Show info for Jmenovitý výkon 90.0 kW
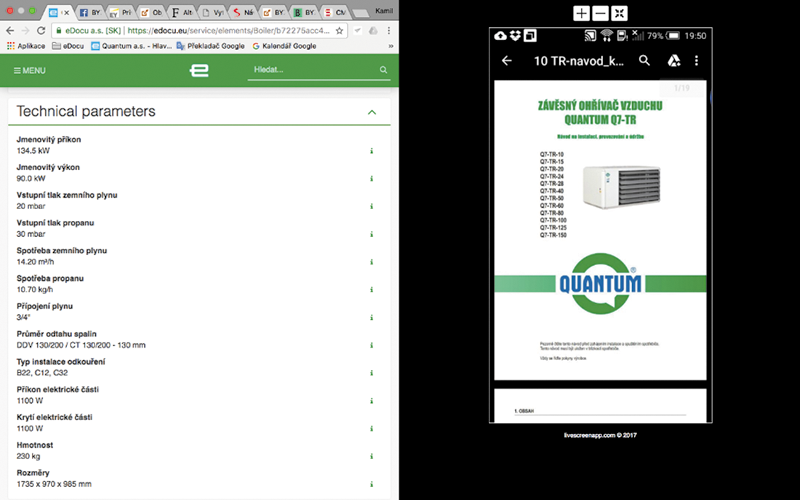Image resolution: width=800 pixels, height=500 pixels. coord(372,179)
